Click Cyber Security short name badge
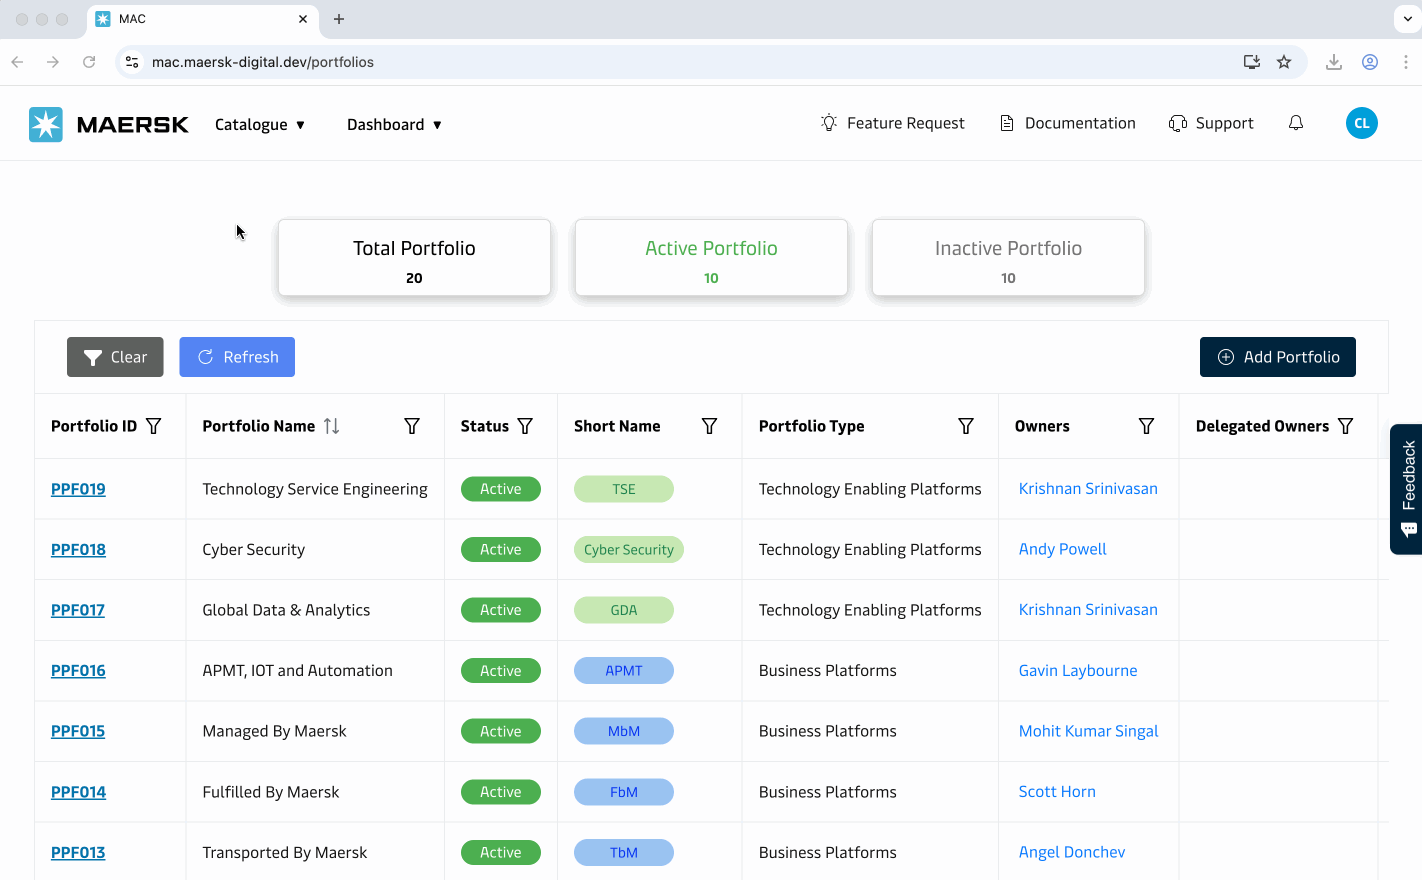Image resolution: width=1422 pixels, height=880 pixels. point(629,550)
